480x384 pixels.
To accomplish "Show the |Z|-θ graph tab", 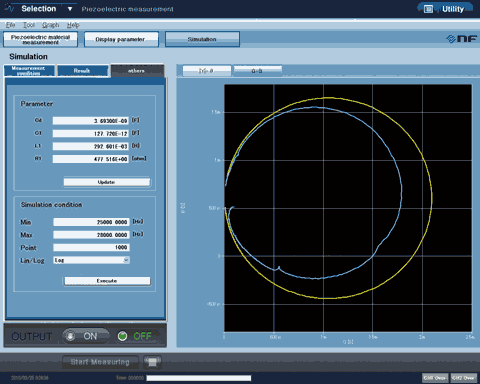I will (x=207, y=71).
